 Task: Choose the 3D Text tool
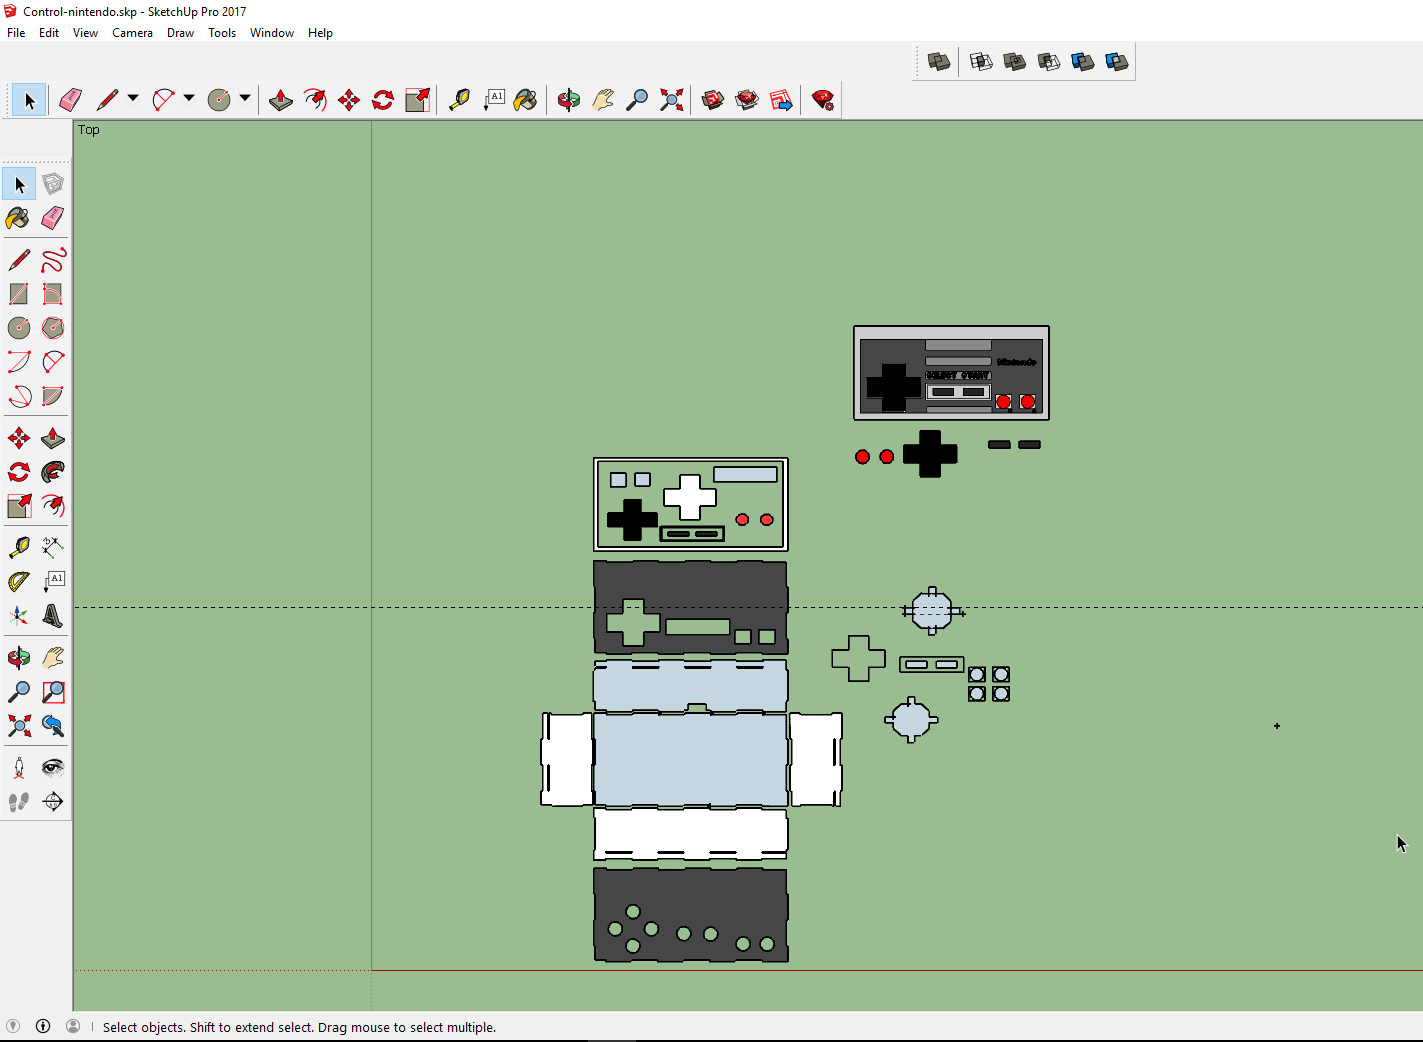coord(53,615)
